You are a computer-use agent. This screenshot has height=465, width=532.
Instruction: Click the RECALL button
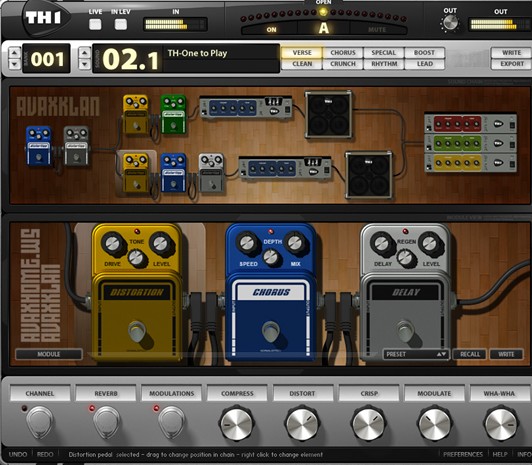[470, 354]
